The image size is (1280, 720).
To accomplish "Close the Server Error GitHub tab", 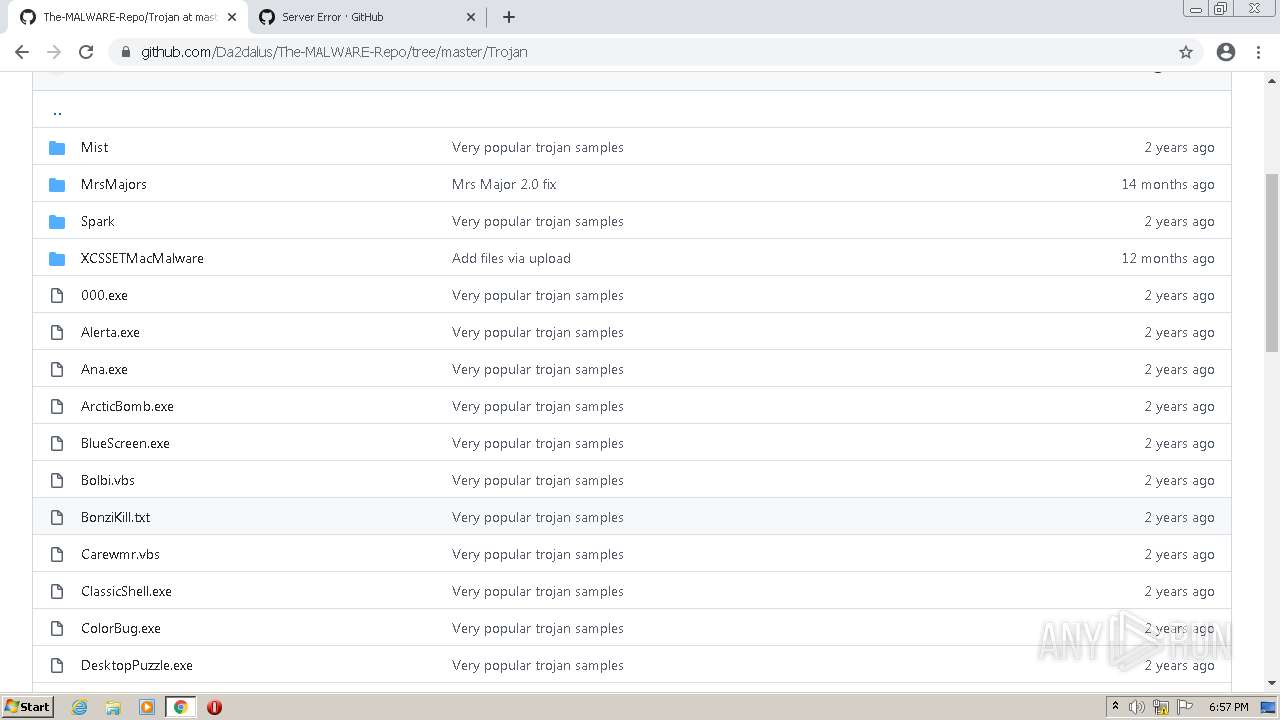I will click(x=471, y=17).
